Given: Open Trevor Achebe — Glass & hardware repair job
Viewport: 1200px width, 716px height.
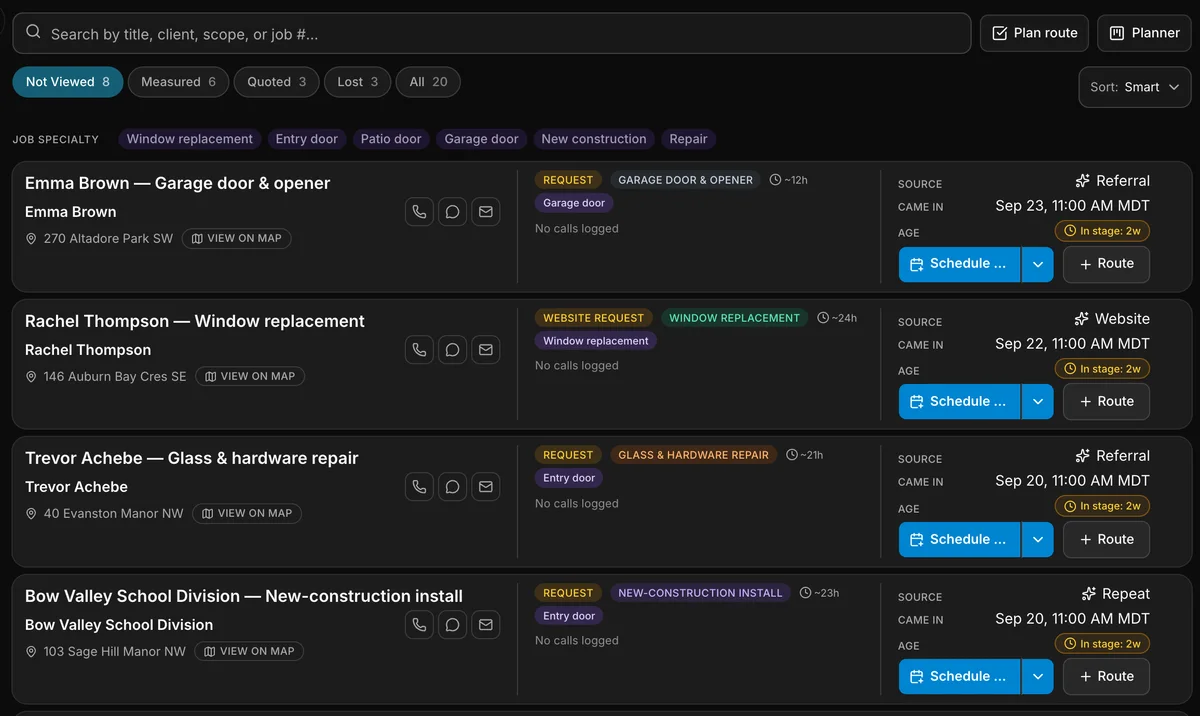Looking at the screenshot, I should (192, 458).
